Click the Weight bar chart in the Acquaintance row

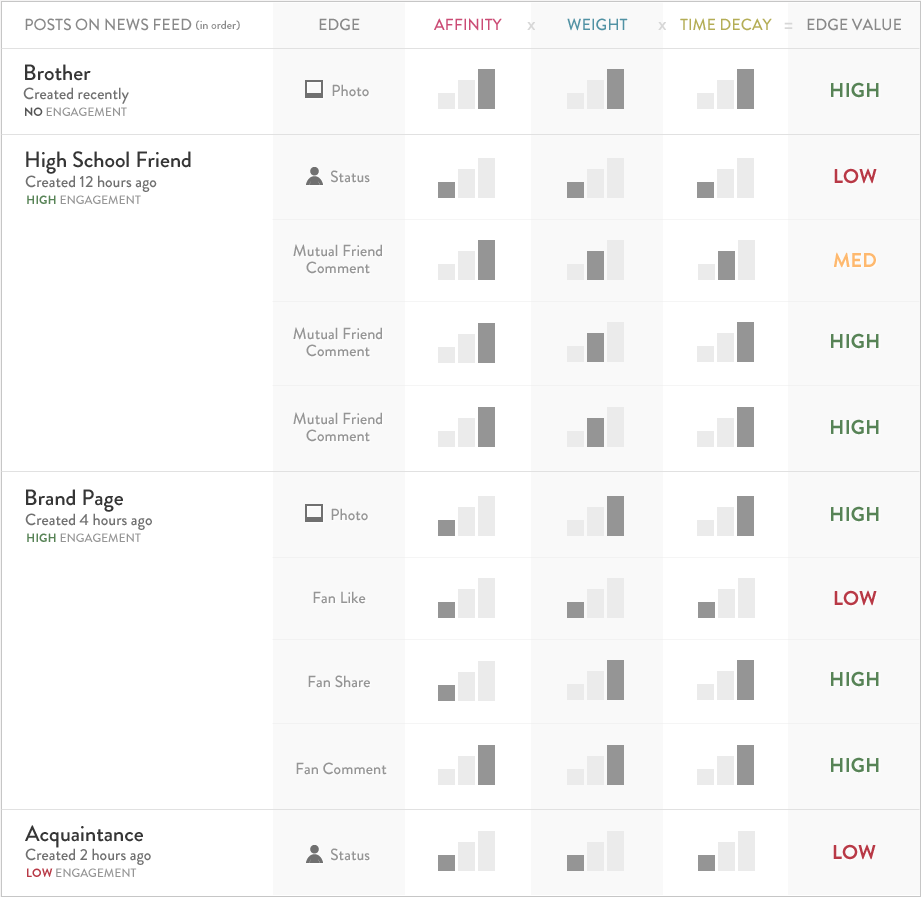click(596, 852)
